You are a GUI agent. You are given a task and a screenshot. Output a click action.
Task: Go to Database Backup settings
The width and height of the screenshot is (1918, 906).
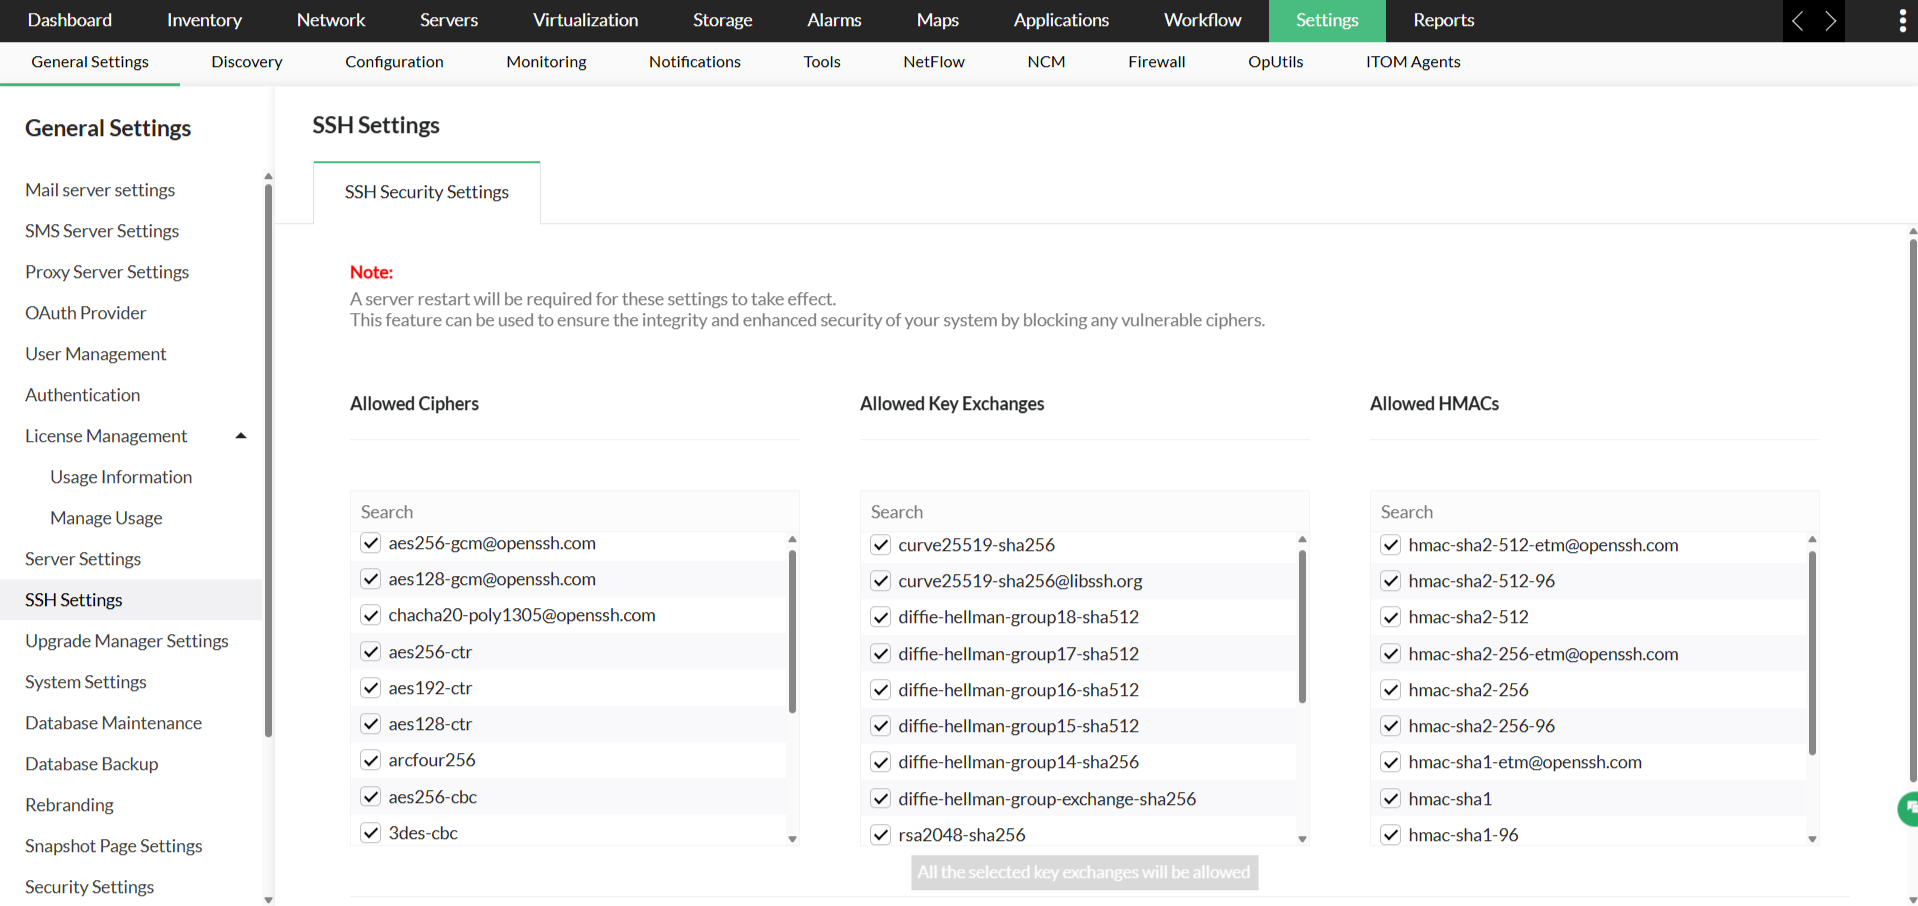pyautogui.click(x=92, y=764)
